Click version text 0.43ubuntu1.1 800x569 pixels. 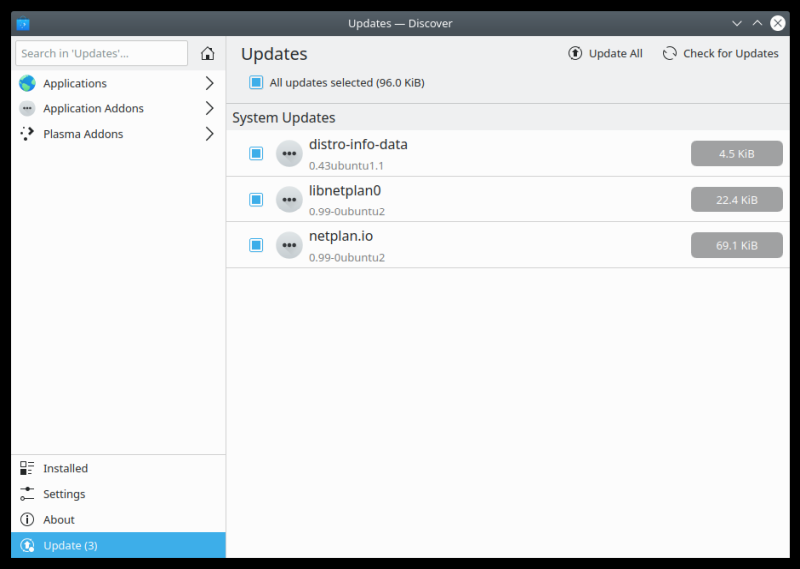coord(346,166)
